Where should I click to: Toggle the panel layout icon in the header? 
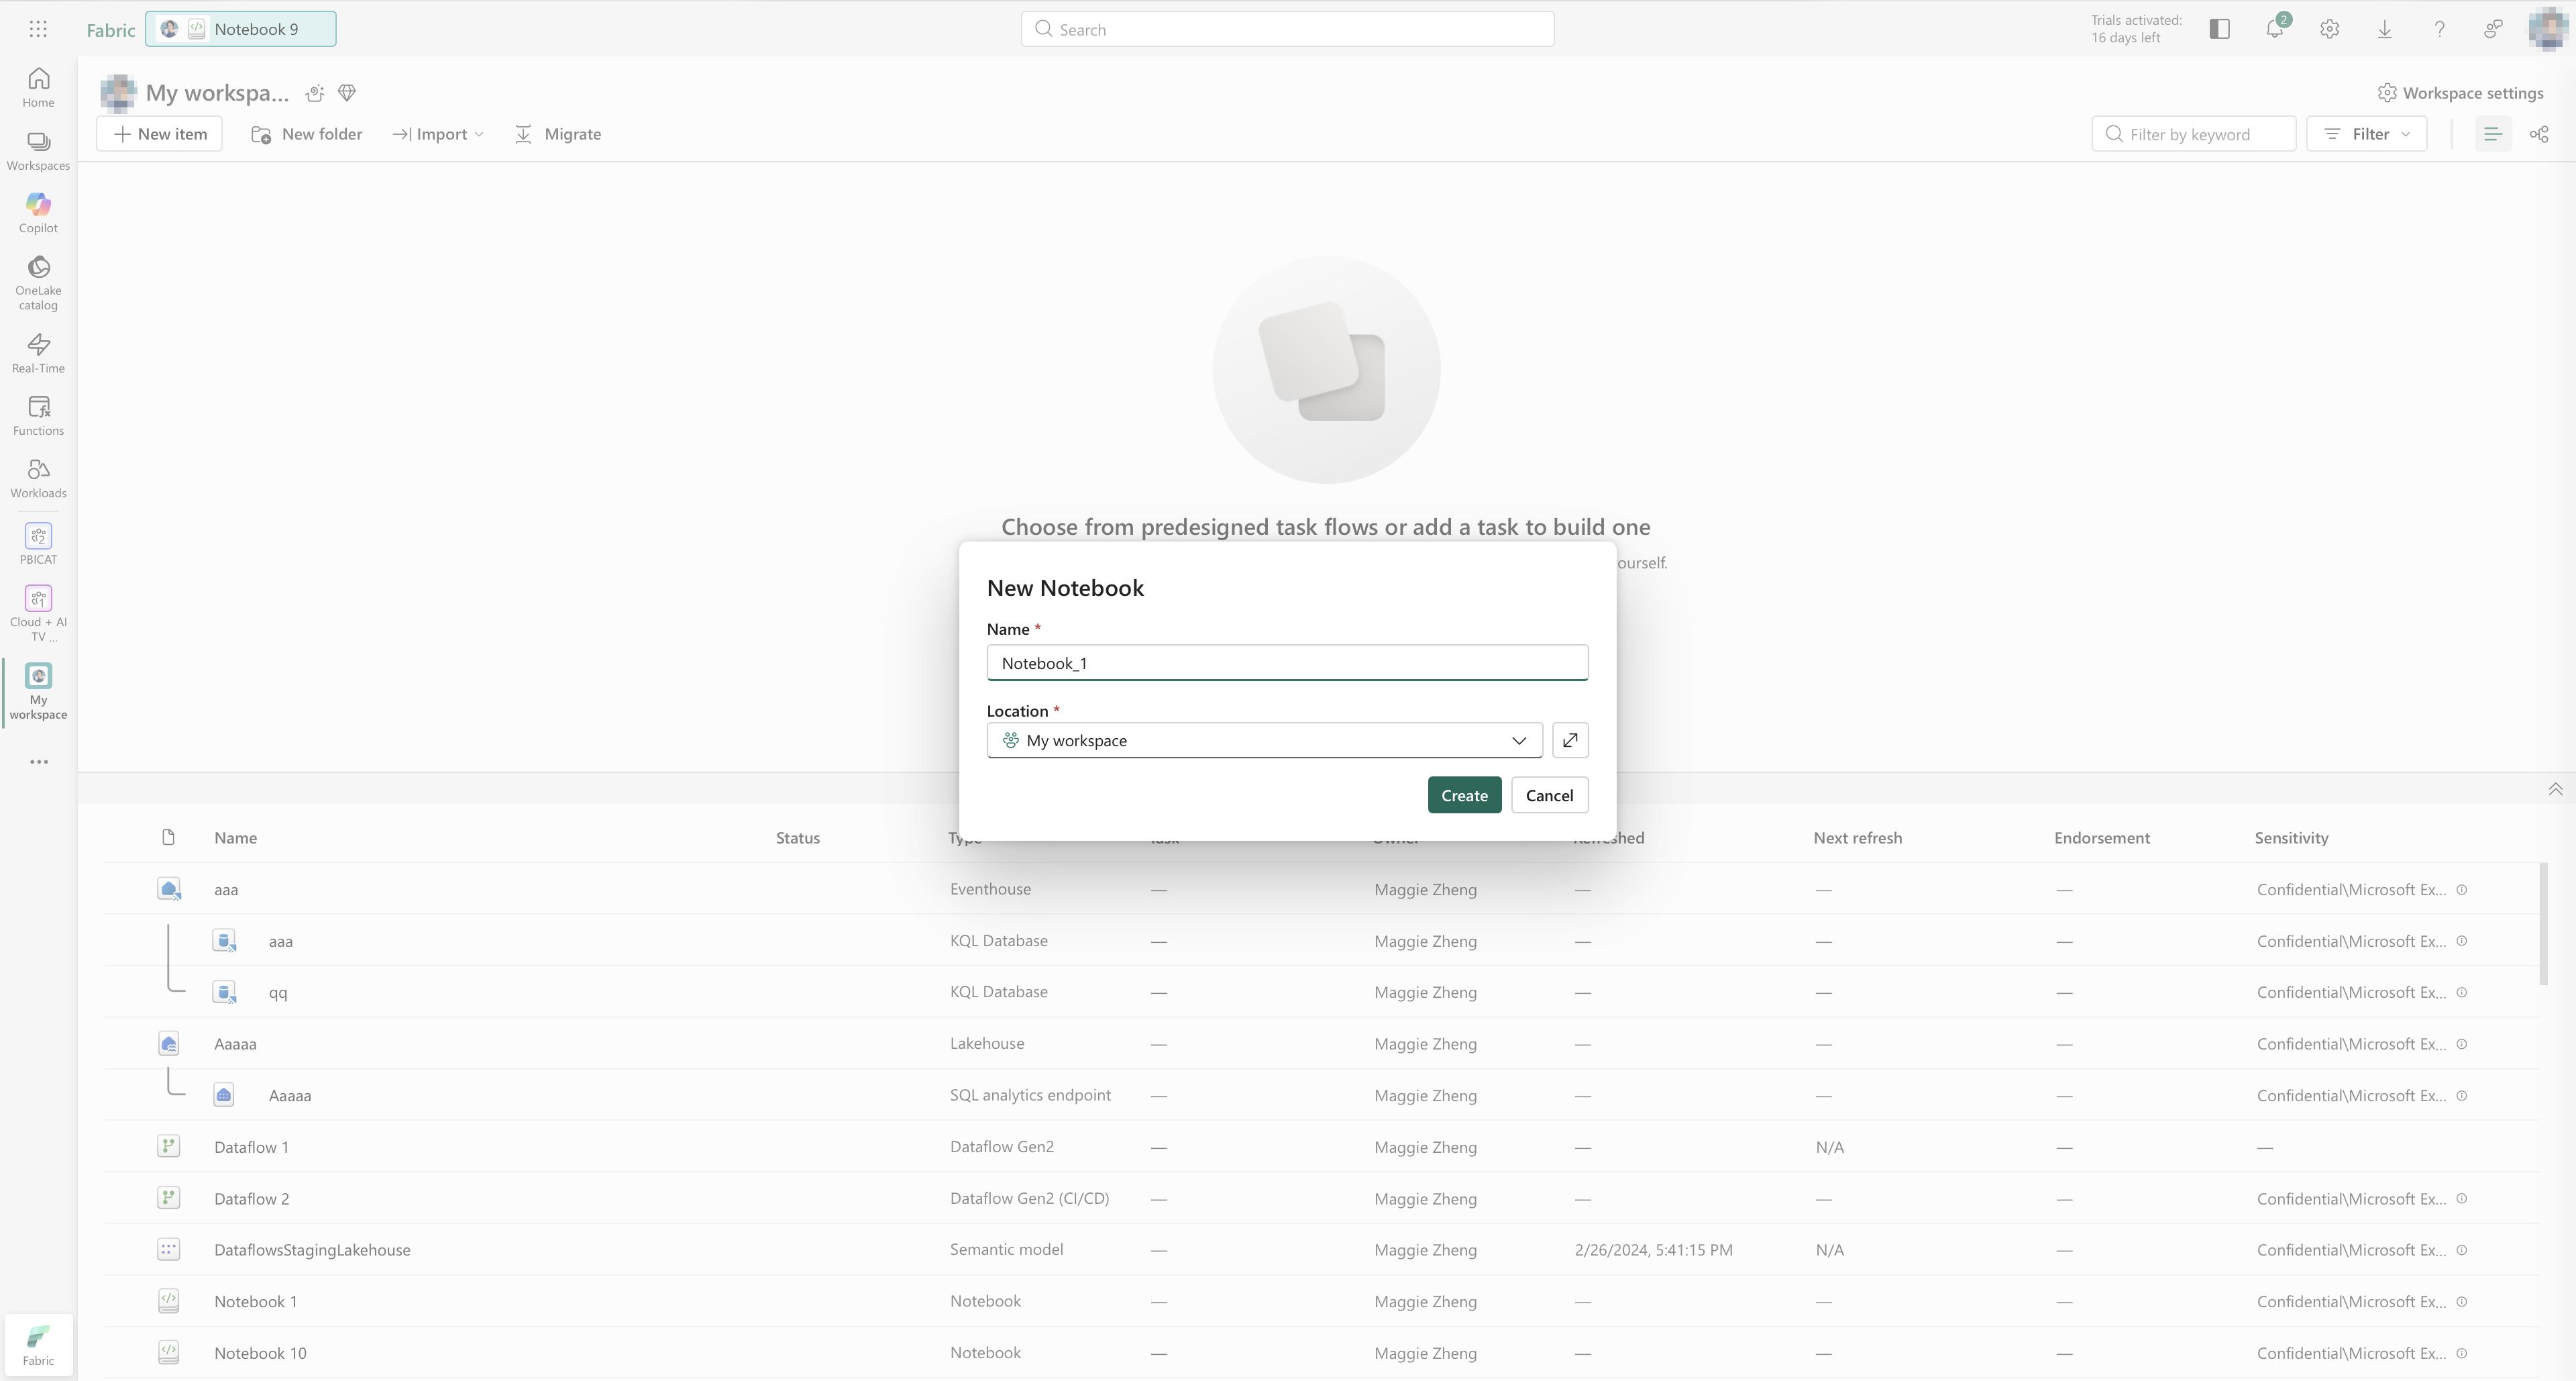click(x=2220, y=29)
